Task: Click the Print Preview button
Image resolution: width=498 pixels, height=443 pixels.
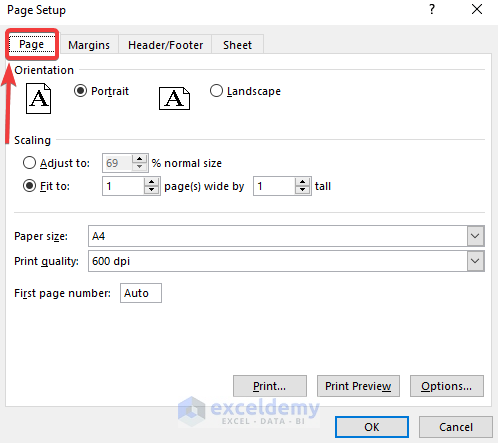Action: (x=358, y=386)
